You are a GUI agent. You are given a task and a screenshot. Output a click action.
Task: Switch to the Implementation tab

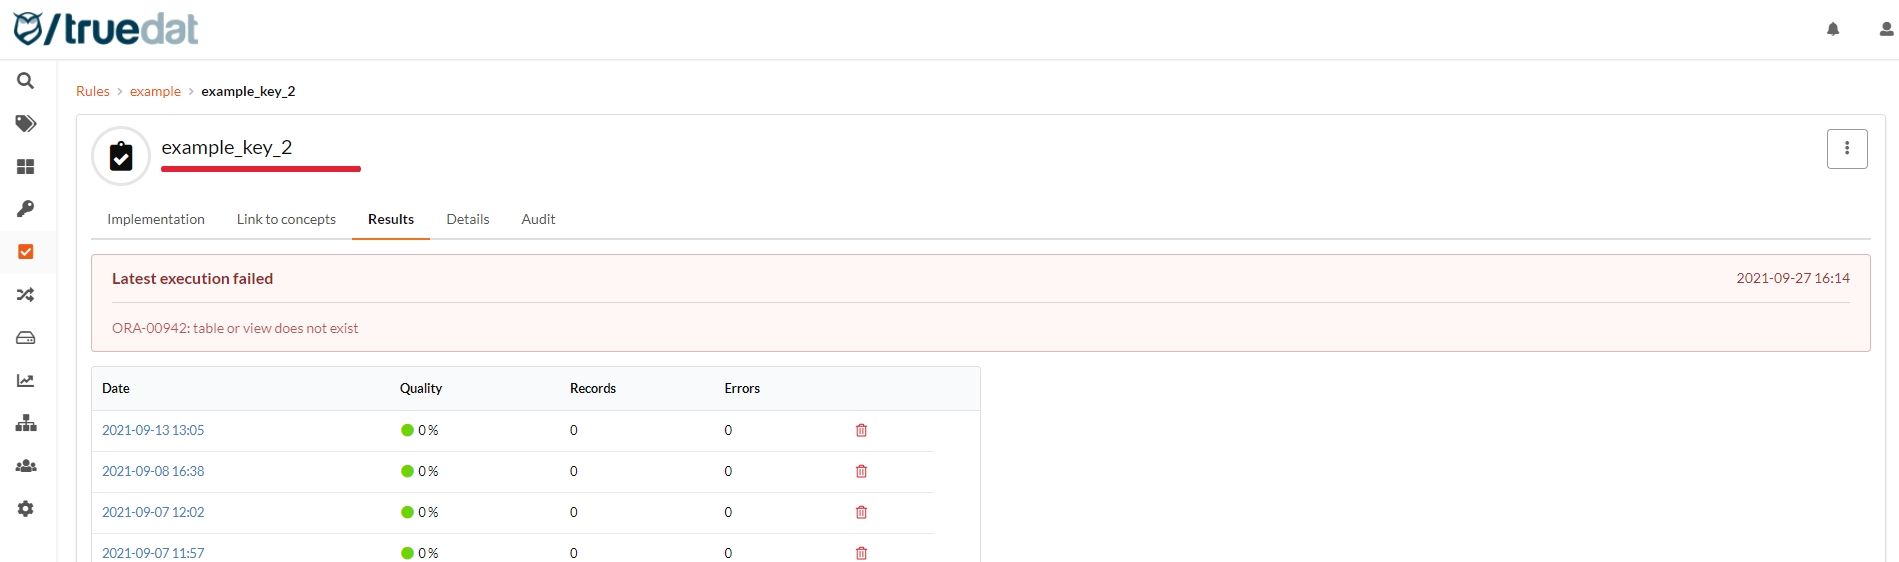(x=156, y=220)
